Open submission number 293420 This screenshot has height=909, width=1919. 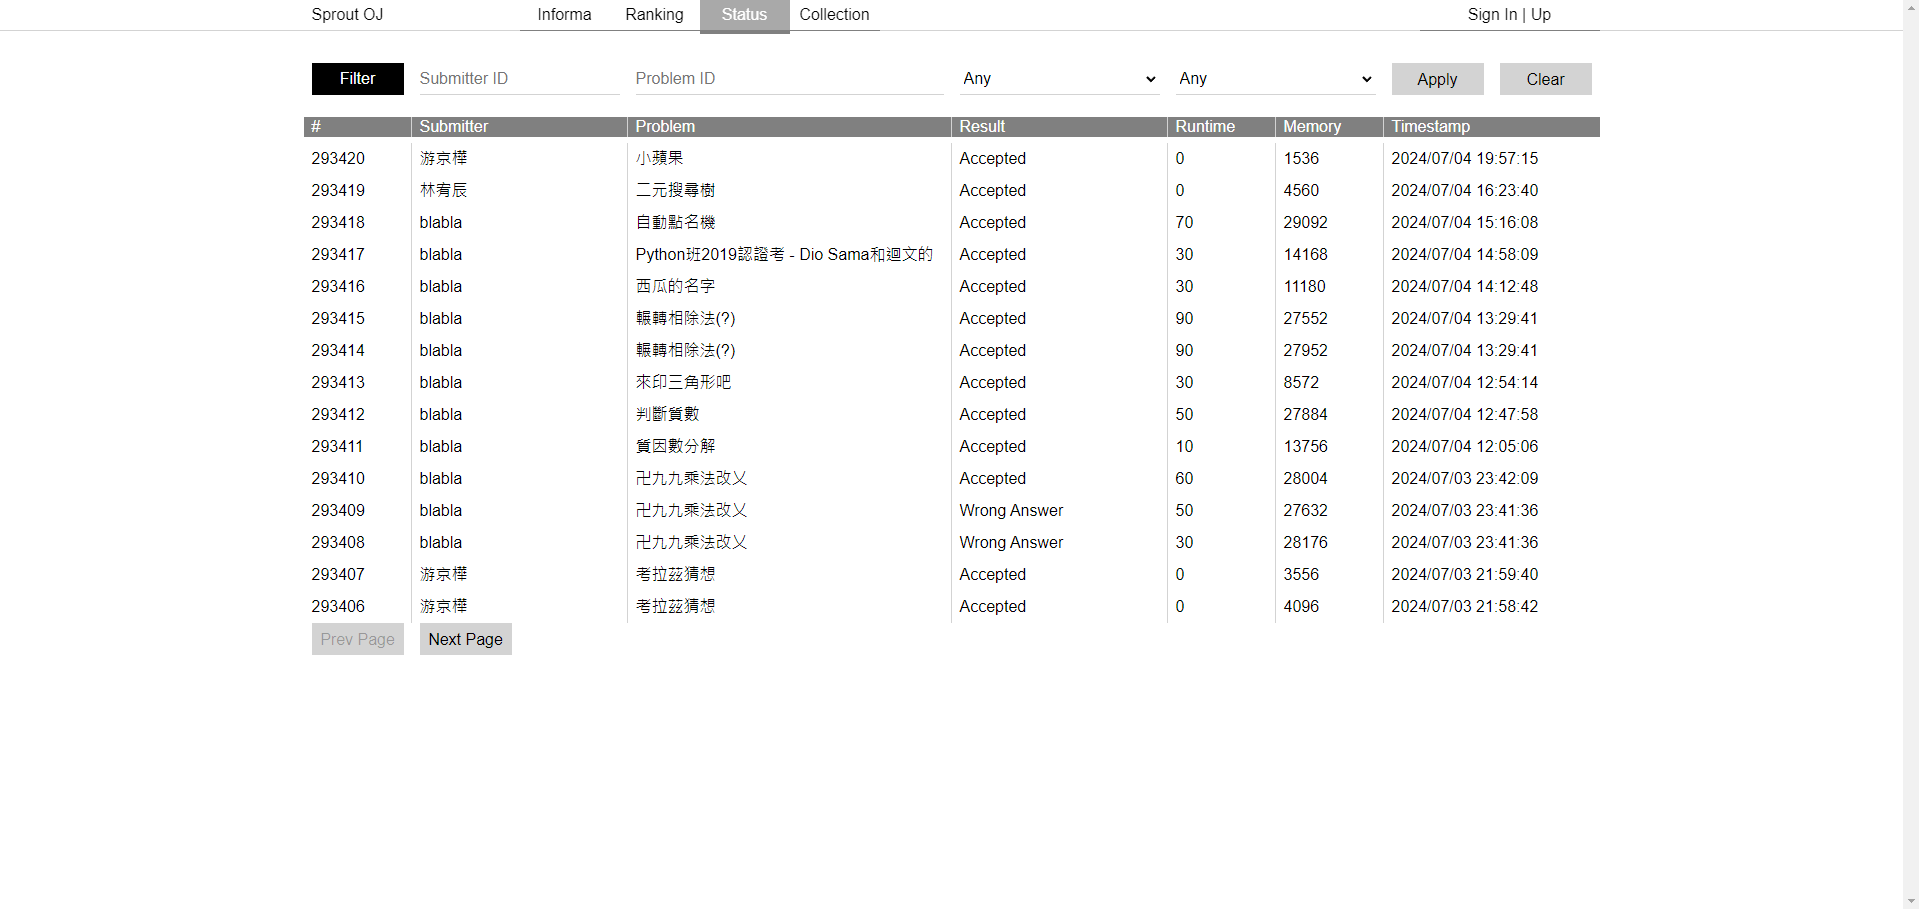coord(338,159)
